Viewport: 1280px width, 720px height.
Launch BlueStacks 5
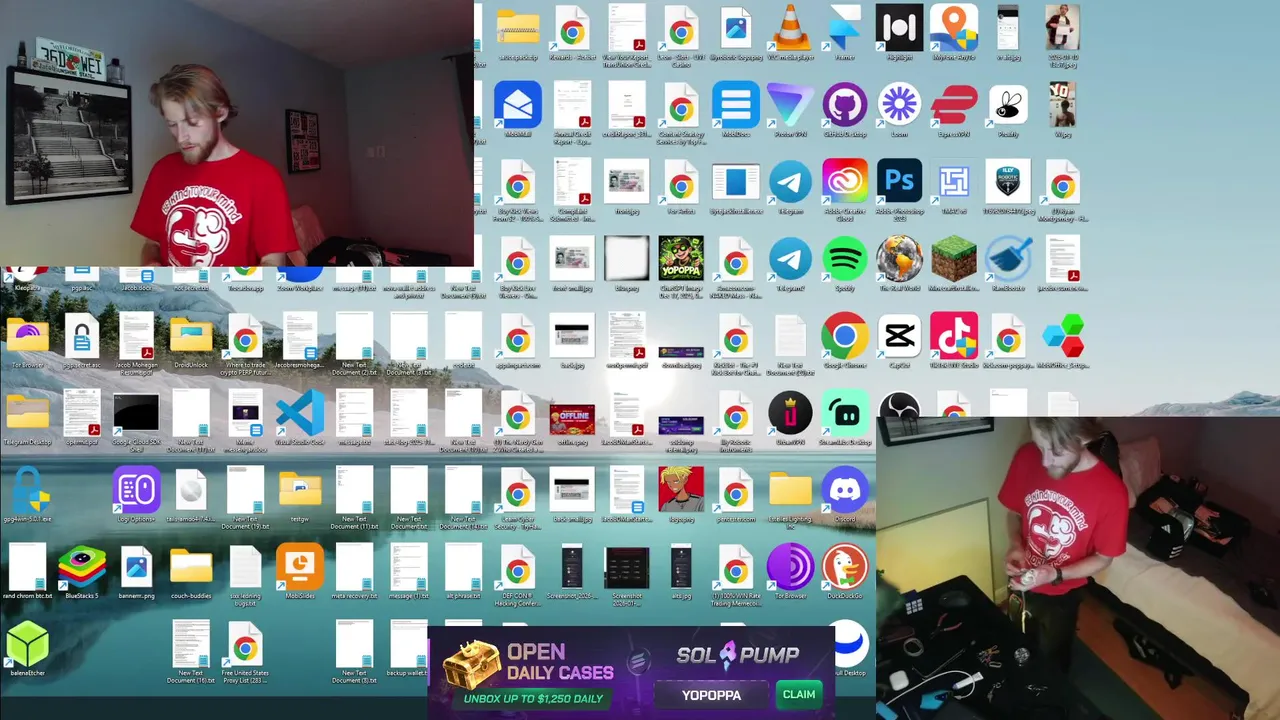[x=82, y=568]
